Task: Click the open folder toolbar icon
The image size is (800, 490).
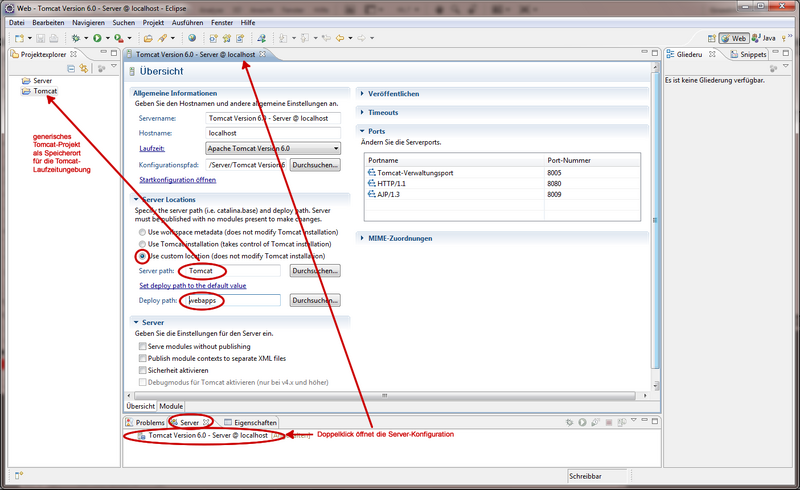Action: coord(148,38)
